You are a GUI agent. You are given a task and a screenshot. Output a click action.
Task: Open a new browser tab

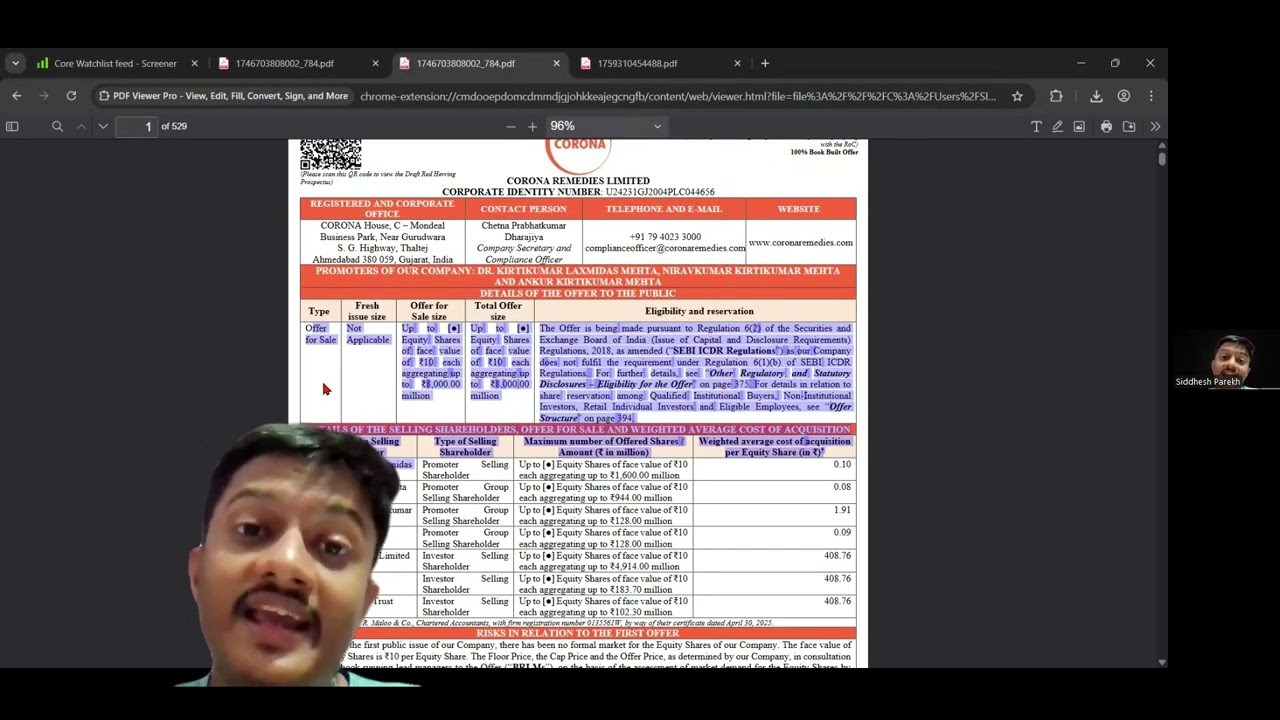pyautogui.click(x=765, y=63)
